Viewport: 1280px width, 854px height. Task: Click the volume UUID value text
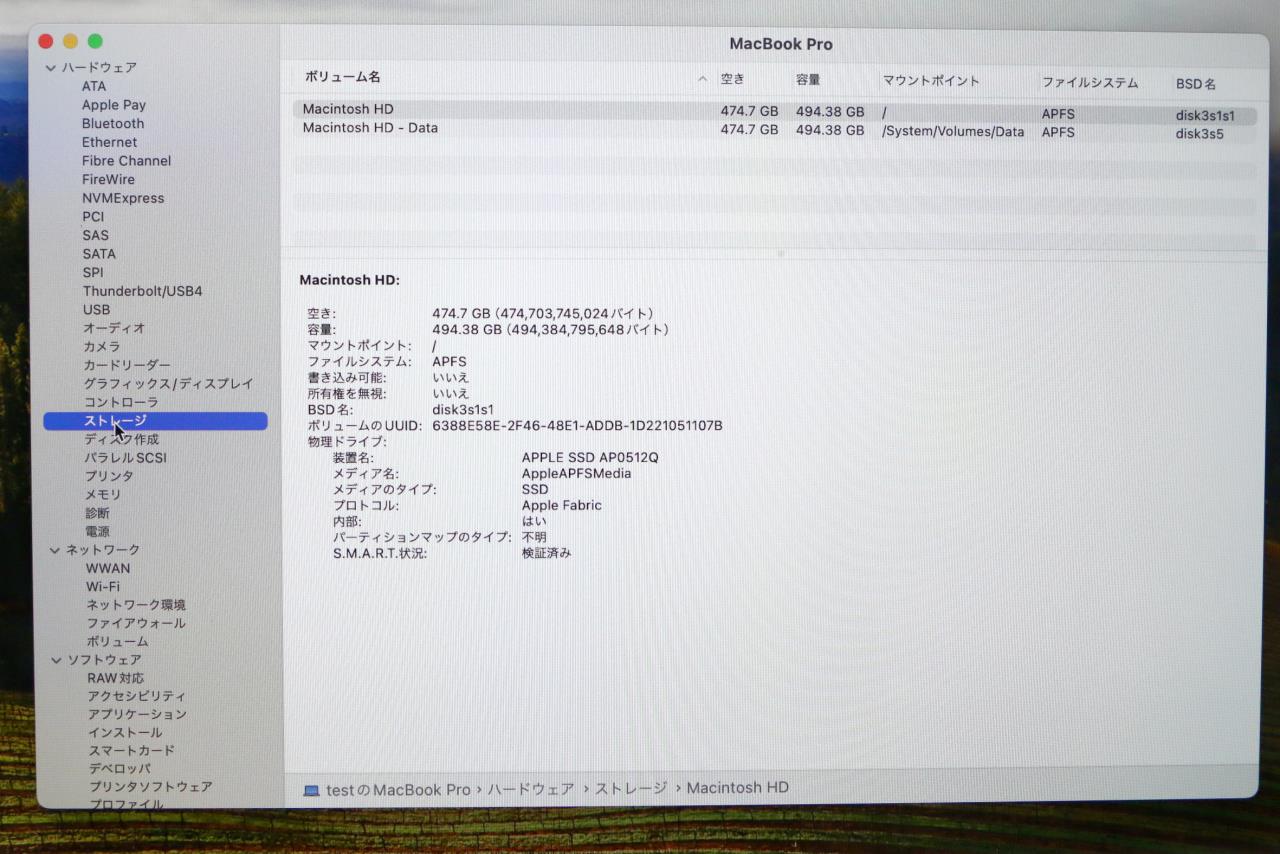[x=577, y=426]
